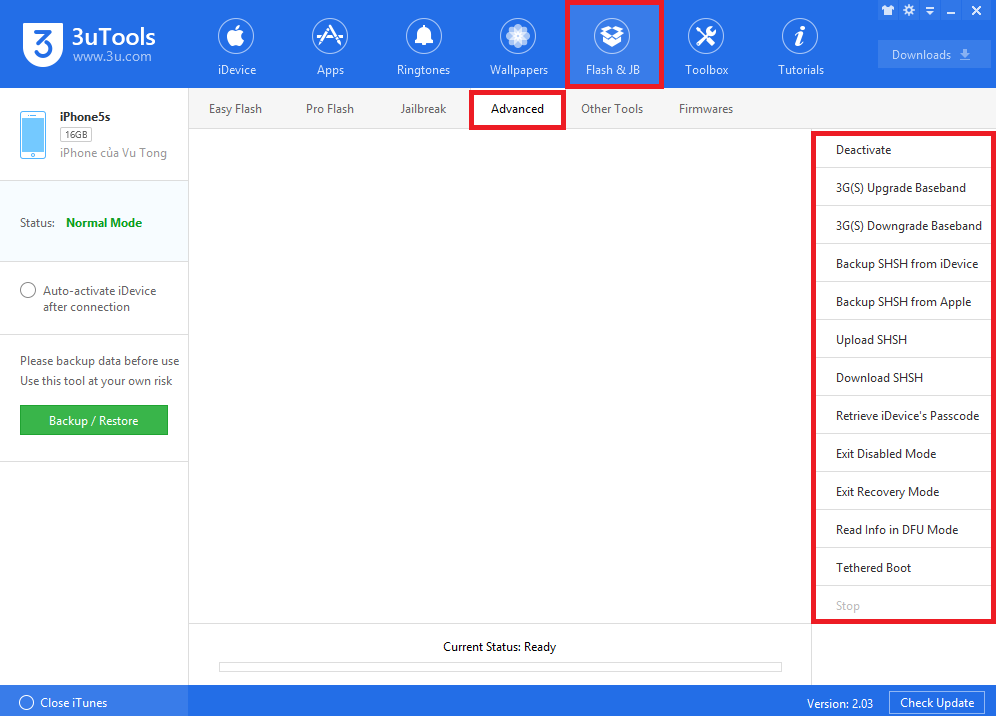Viewport: 996px width, 716px height.
Task: Click the 16GB capacity badge
Action: click(76, 135)
